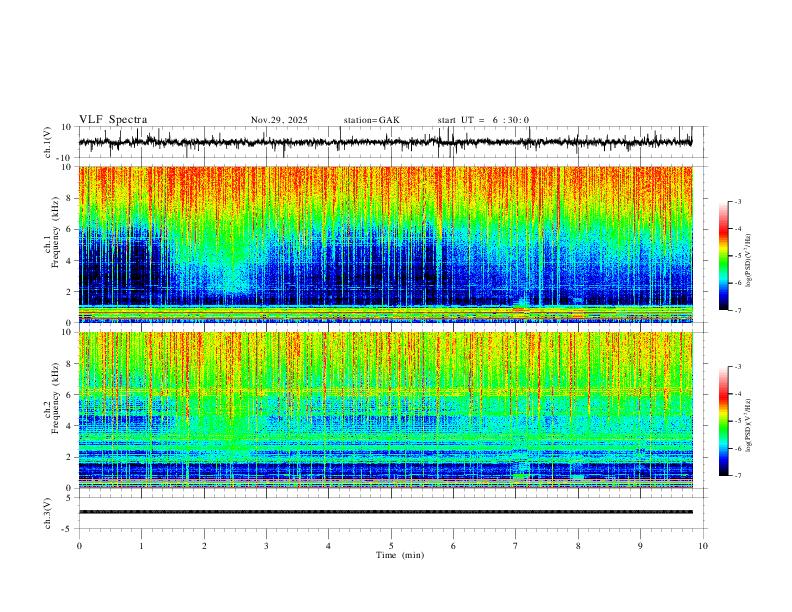Click the ch.1 voltage waveform trace

point(385,142)
